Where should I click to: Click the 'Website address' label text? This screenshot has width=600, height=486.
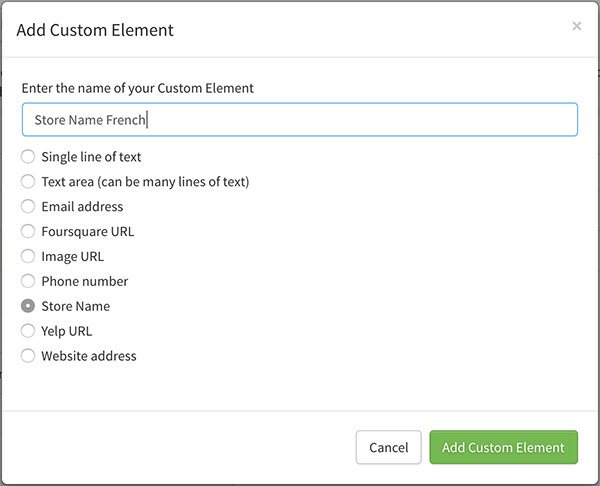(89, 356)
